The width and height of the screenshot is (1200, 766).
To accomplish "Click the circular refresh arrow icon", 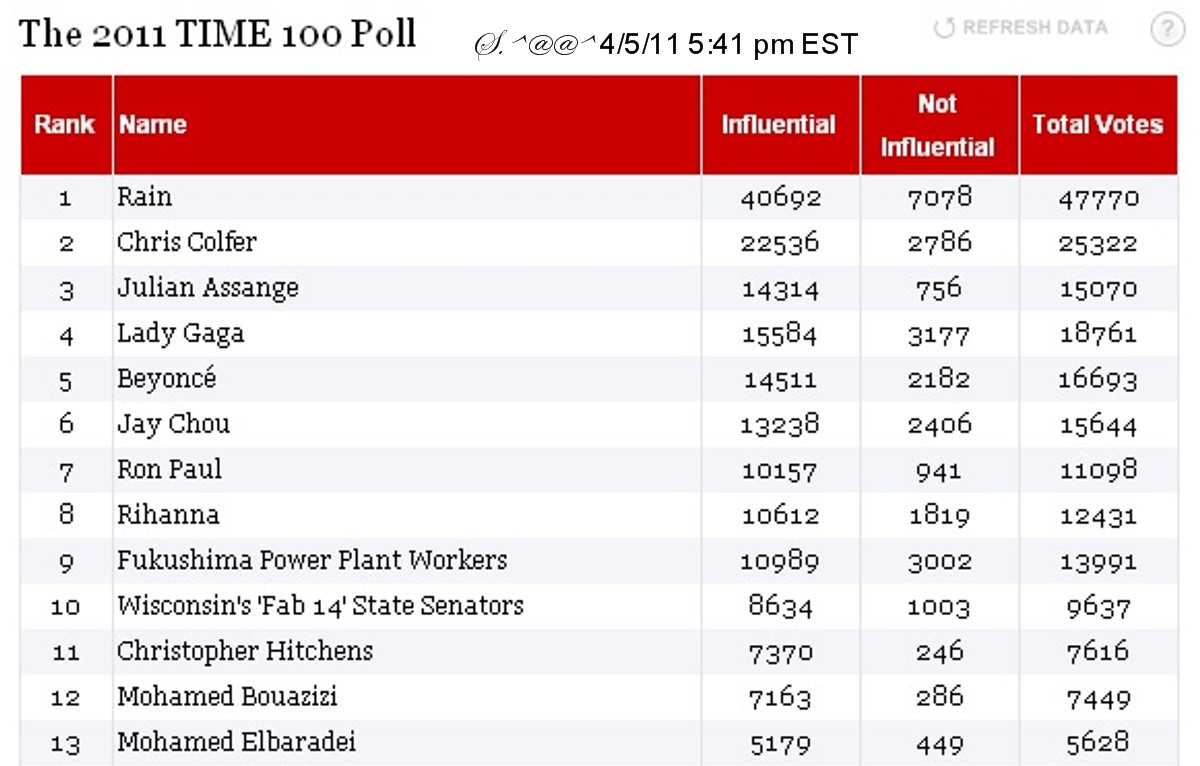I will [x=943, y=28].
